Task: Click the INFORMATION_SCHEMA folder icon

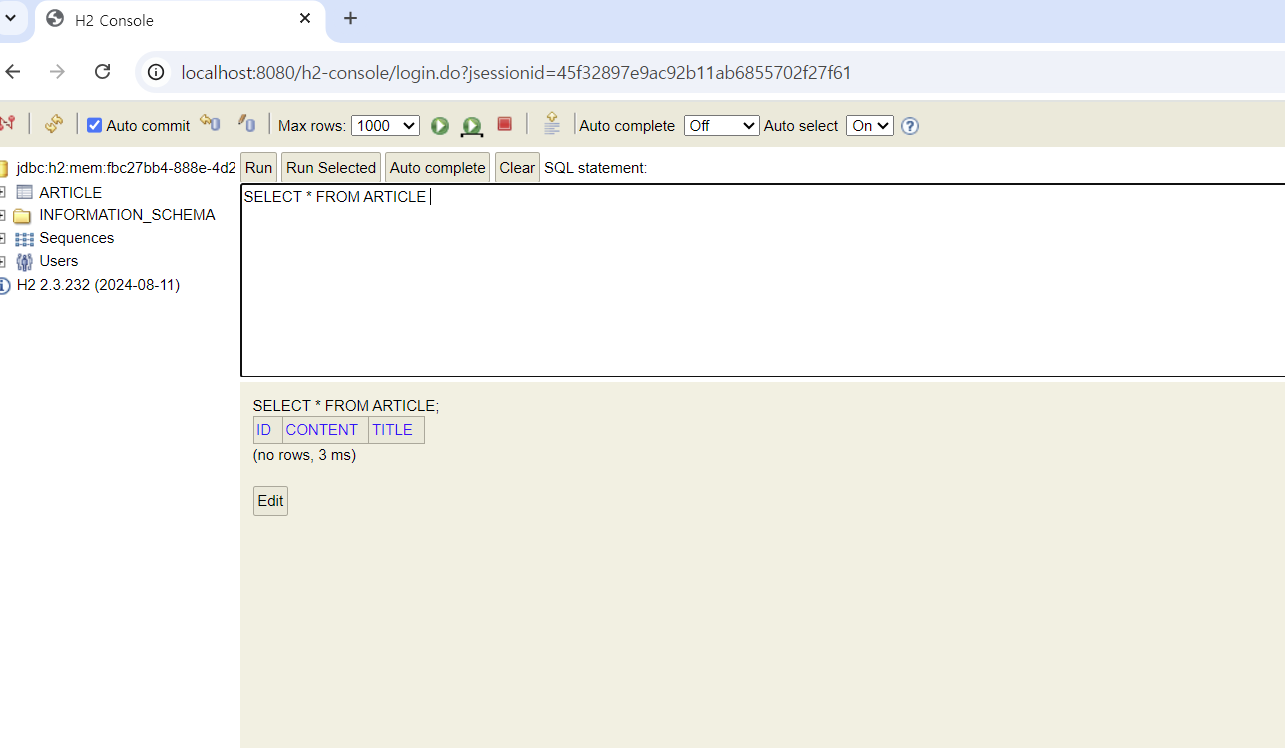Action: pyautogui.click(x=23, y=216)
